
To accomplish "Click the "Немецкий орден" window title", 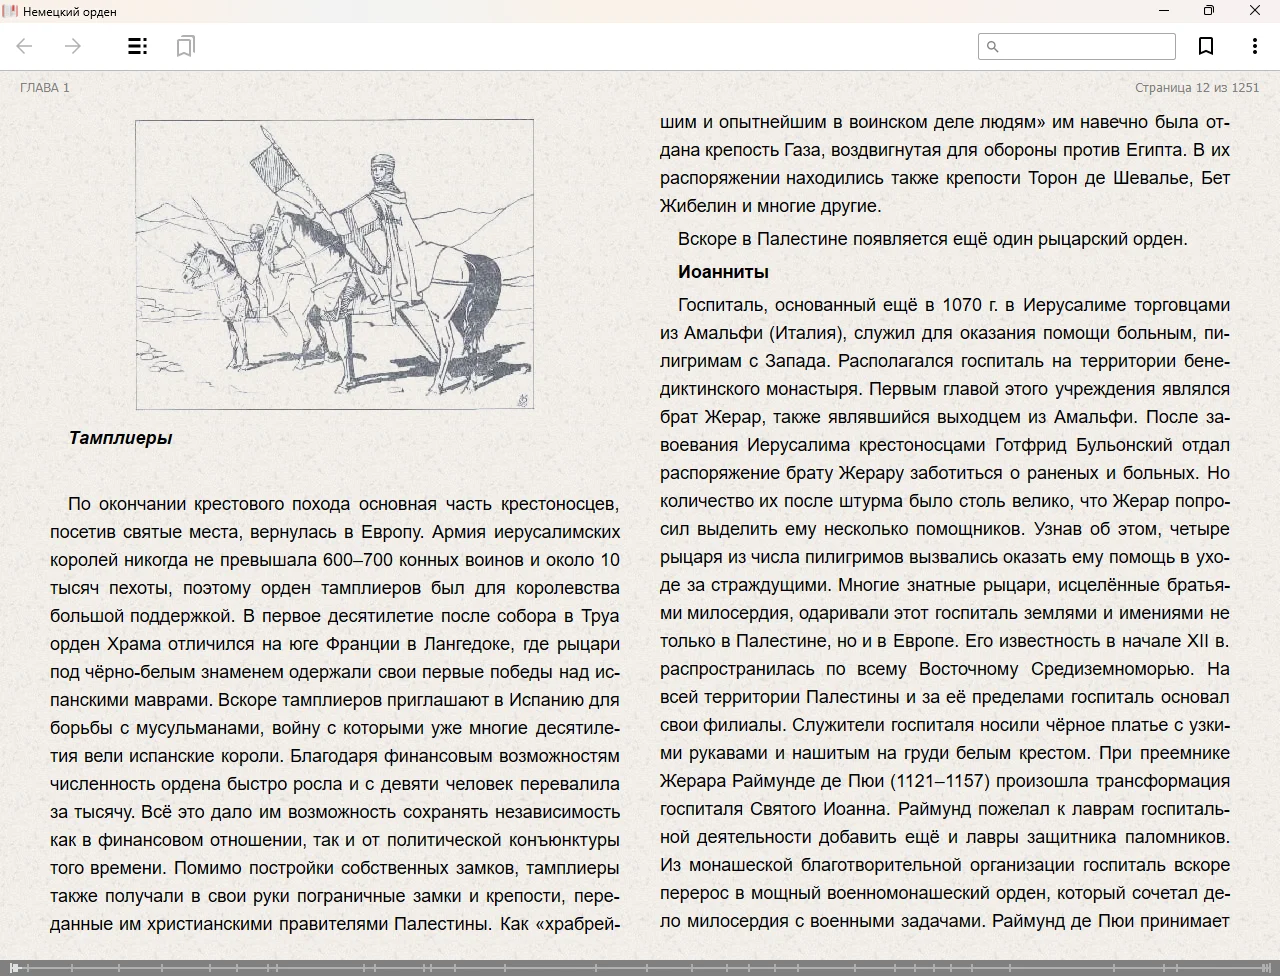I will pos(70,12).
